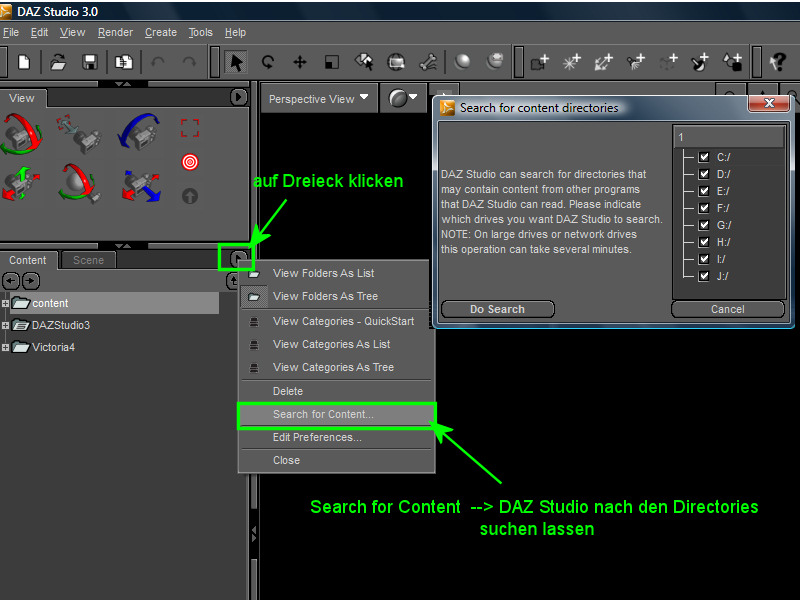Viewport: 800px width, 600px height.
Task: Choose Close in the context menu
Action: 337,460
